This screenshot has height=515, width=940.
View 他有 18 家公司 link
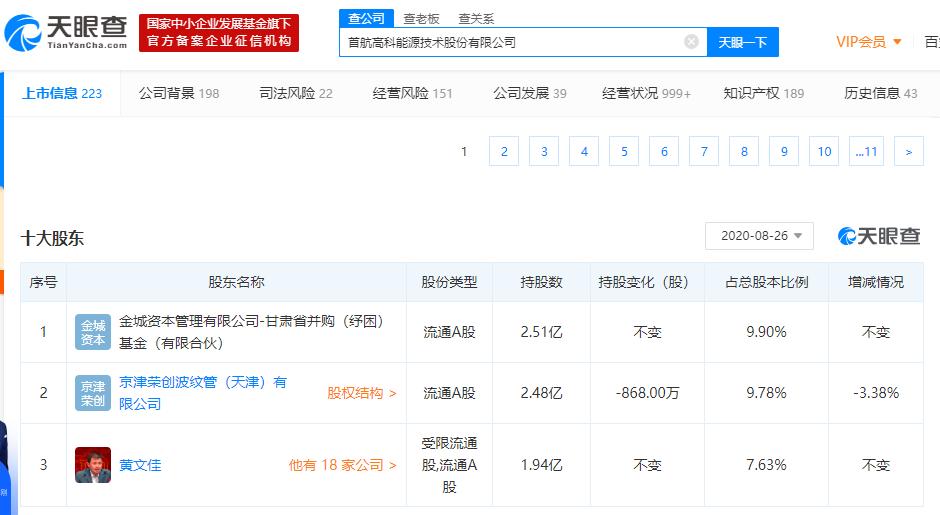tap(342, 465)
